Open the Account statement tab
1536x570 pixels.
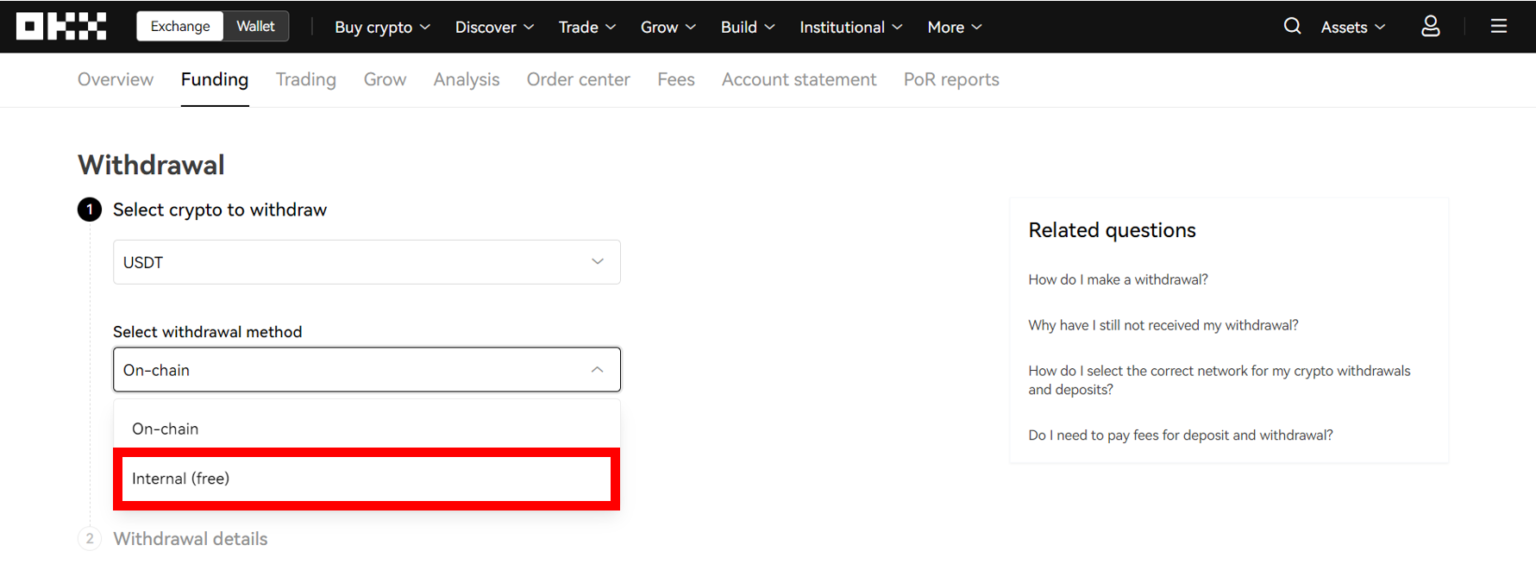click(x=799, y=80)
